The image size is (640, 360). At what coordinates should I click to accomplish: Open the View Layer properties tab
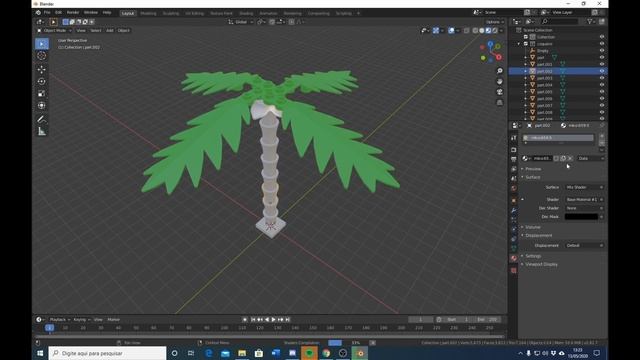[x=513, y=169]
